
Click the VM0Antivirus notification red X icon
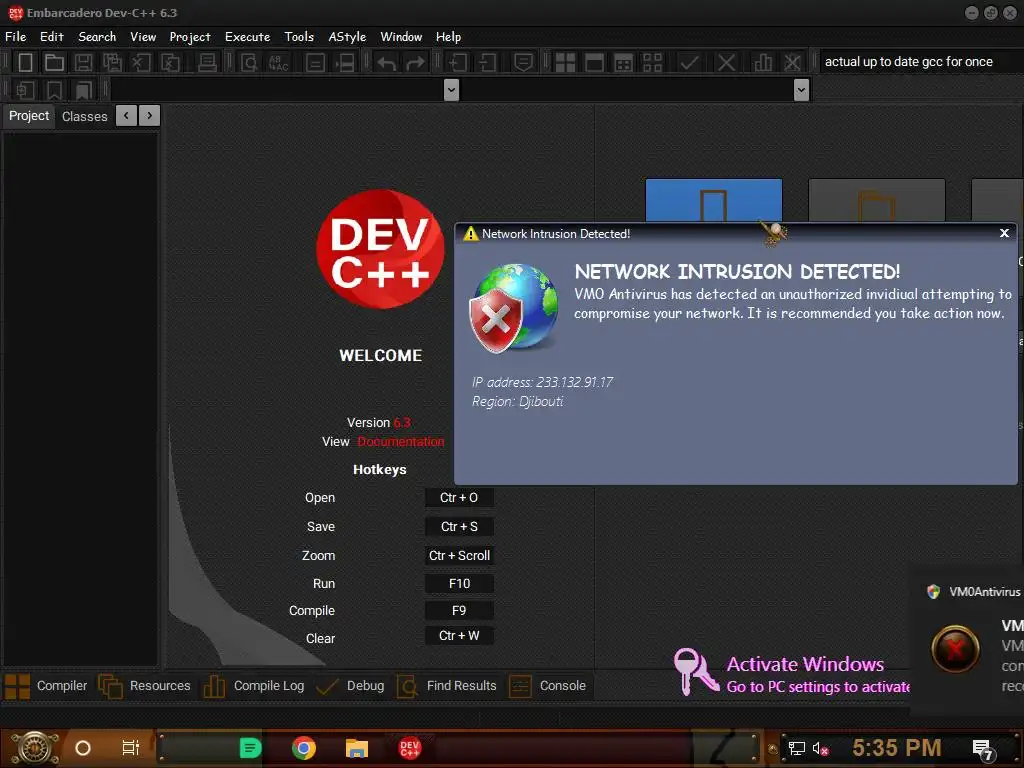pos(955,649)
